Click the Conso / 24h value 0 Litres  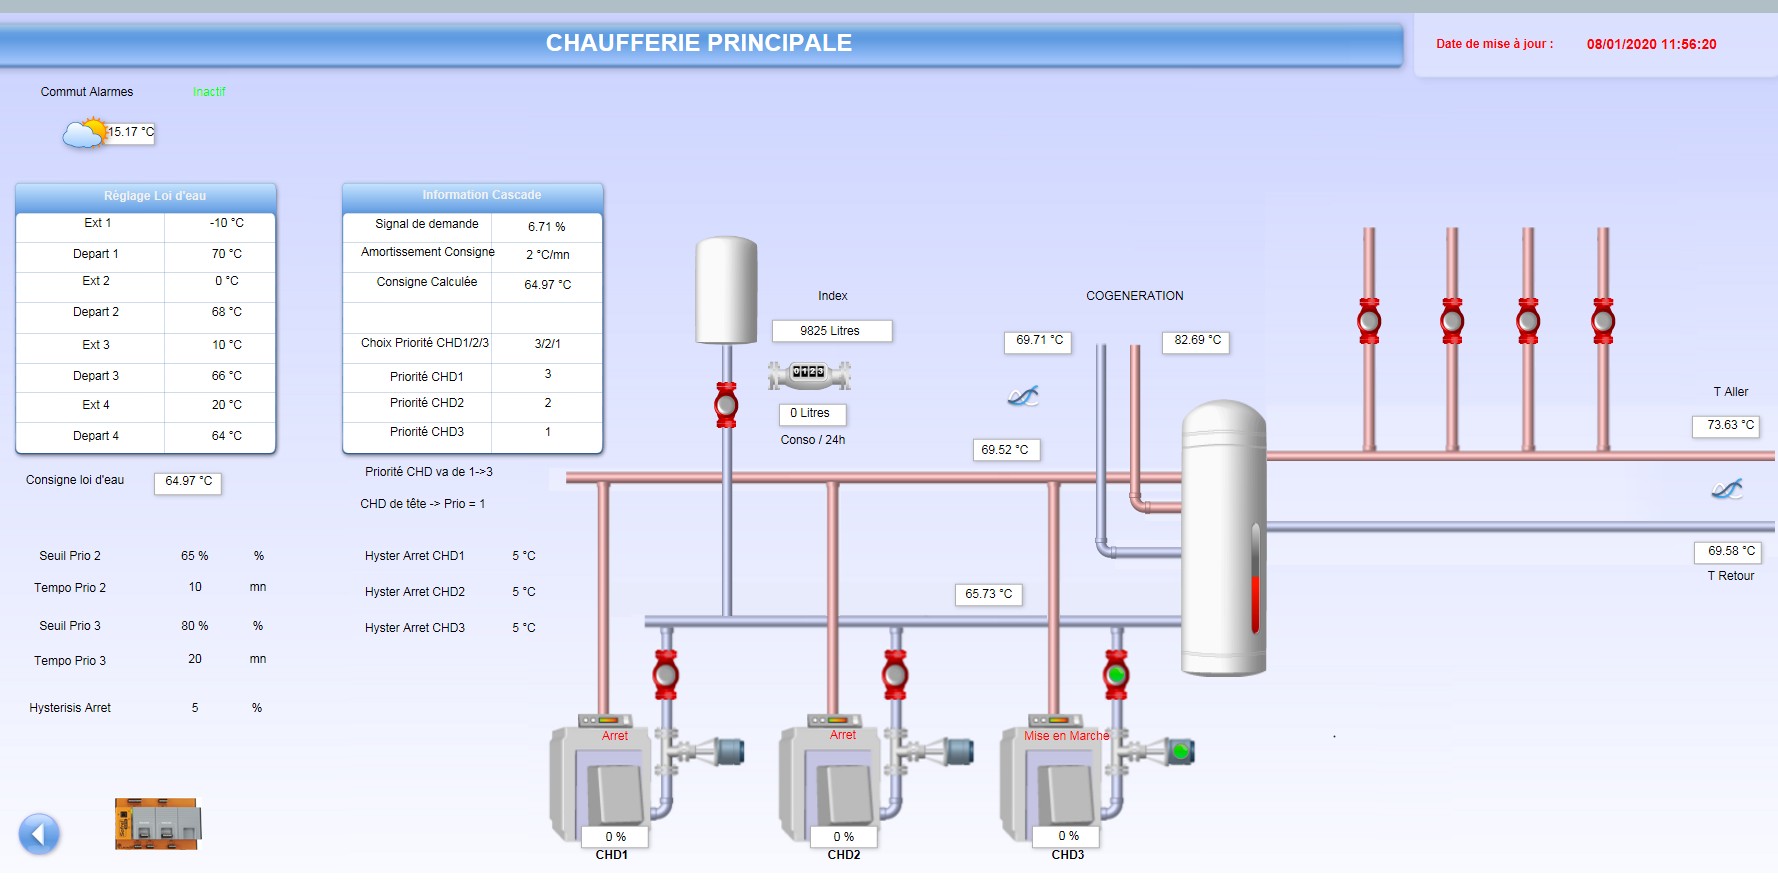click(812, 413)
